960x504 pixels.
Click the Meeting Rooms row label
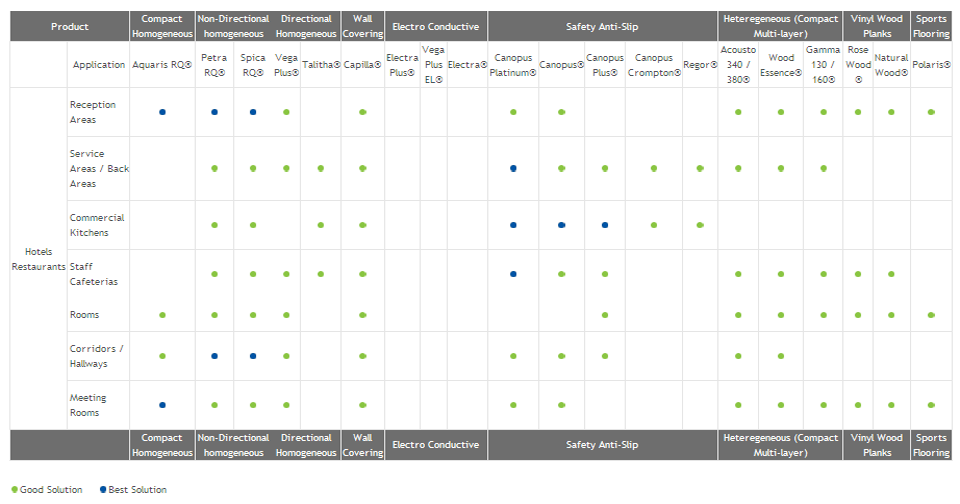(88, 405)
